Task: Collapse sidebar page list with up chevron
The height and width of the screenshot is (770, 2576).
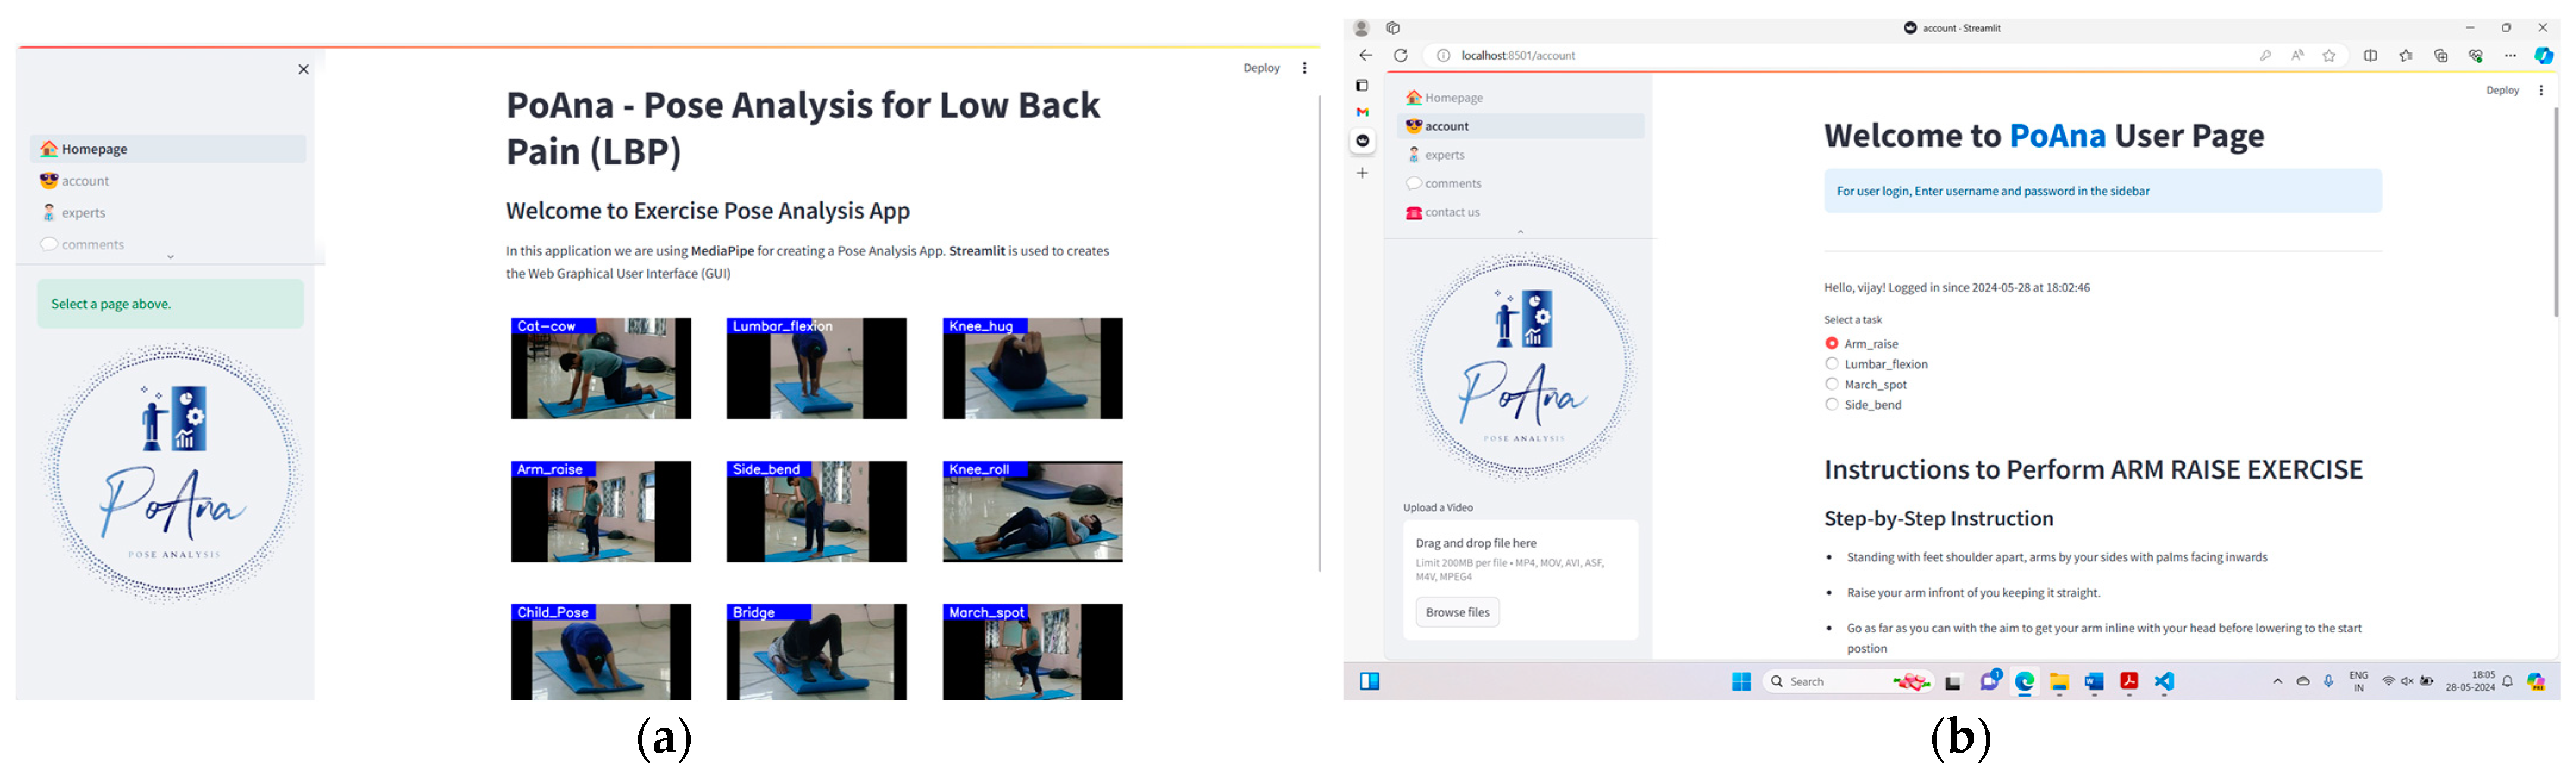Action: coord(1520,232)
